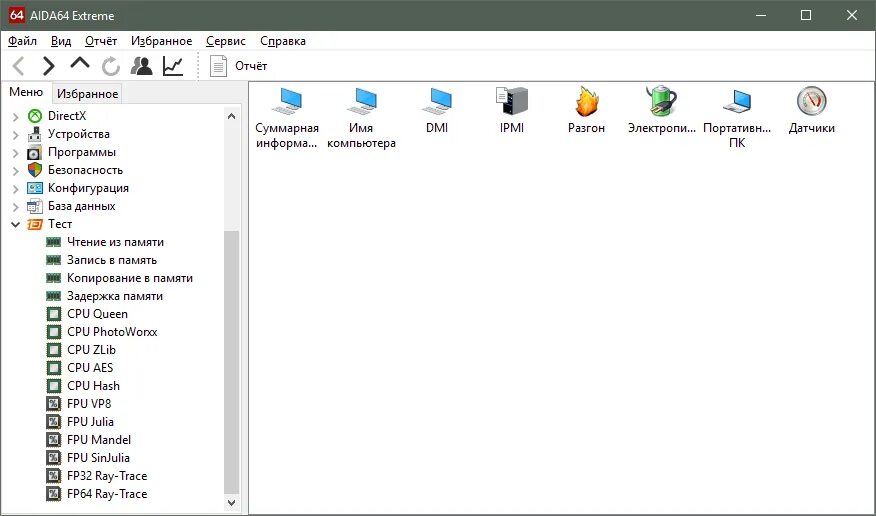Click the AIDA64 title bar app icon
The height and width of the screenshot is (516, 876).
(x=17, y=15)
